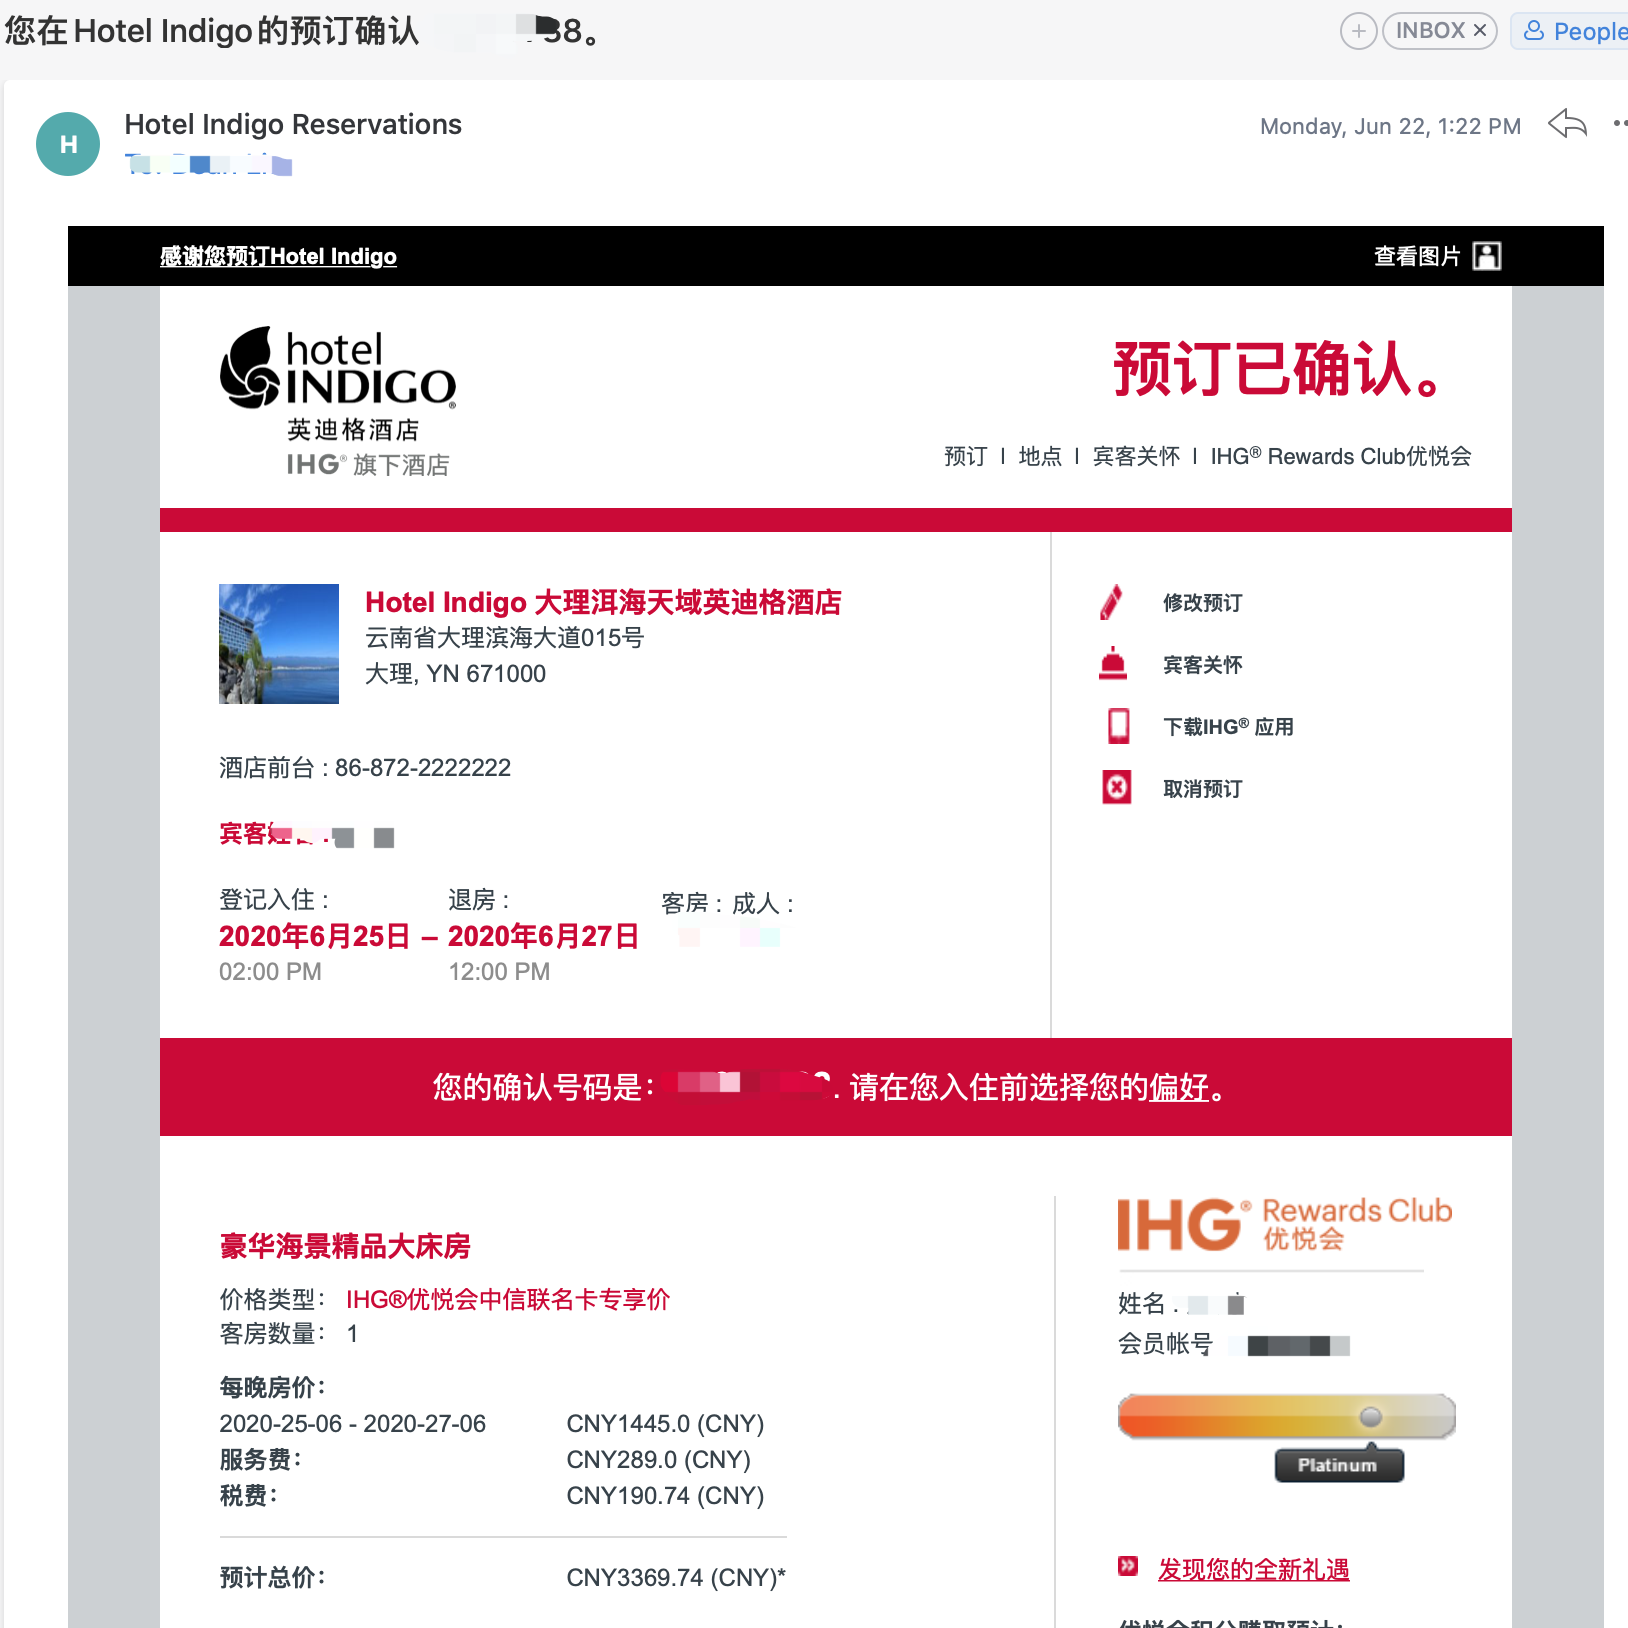Click the IHG Rewards Club logo
The width and height of the screenshot is (1628, 1628).
click(1285, 1224)
